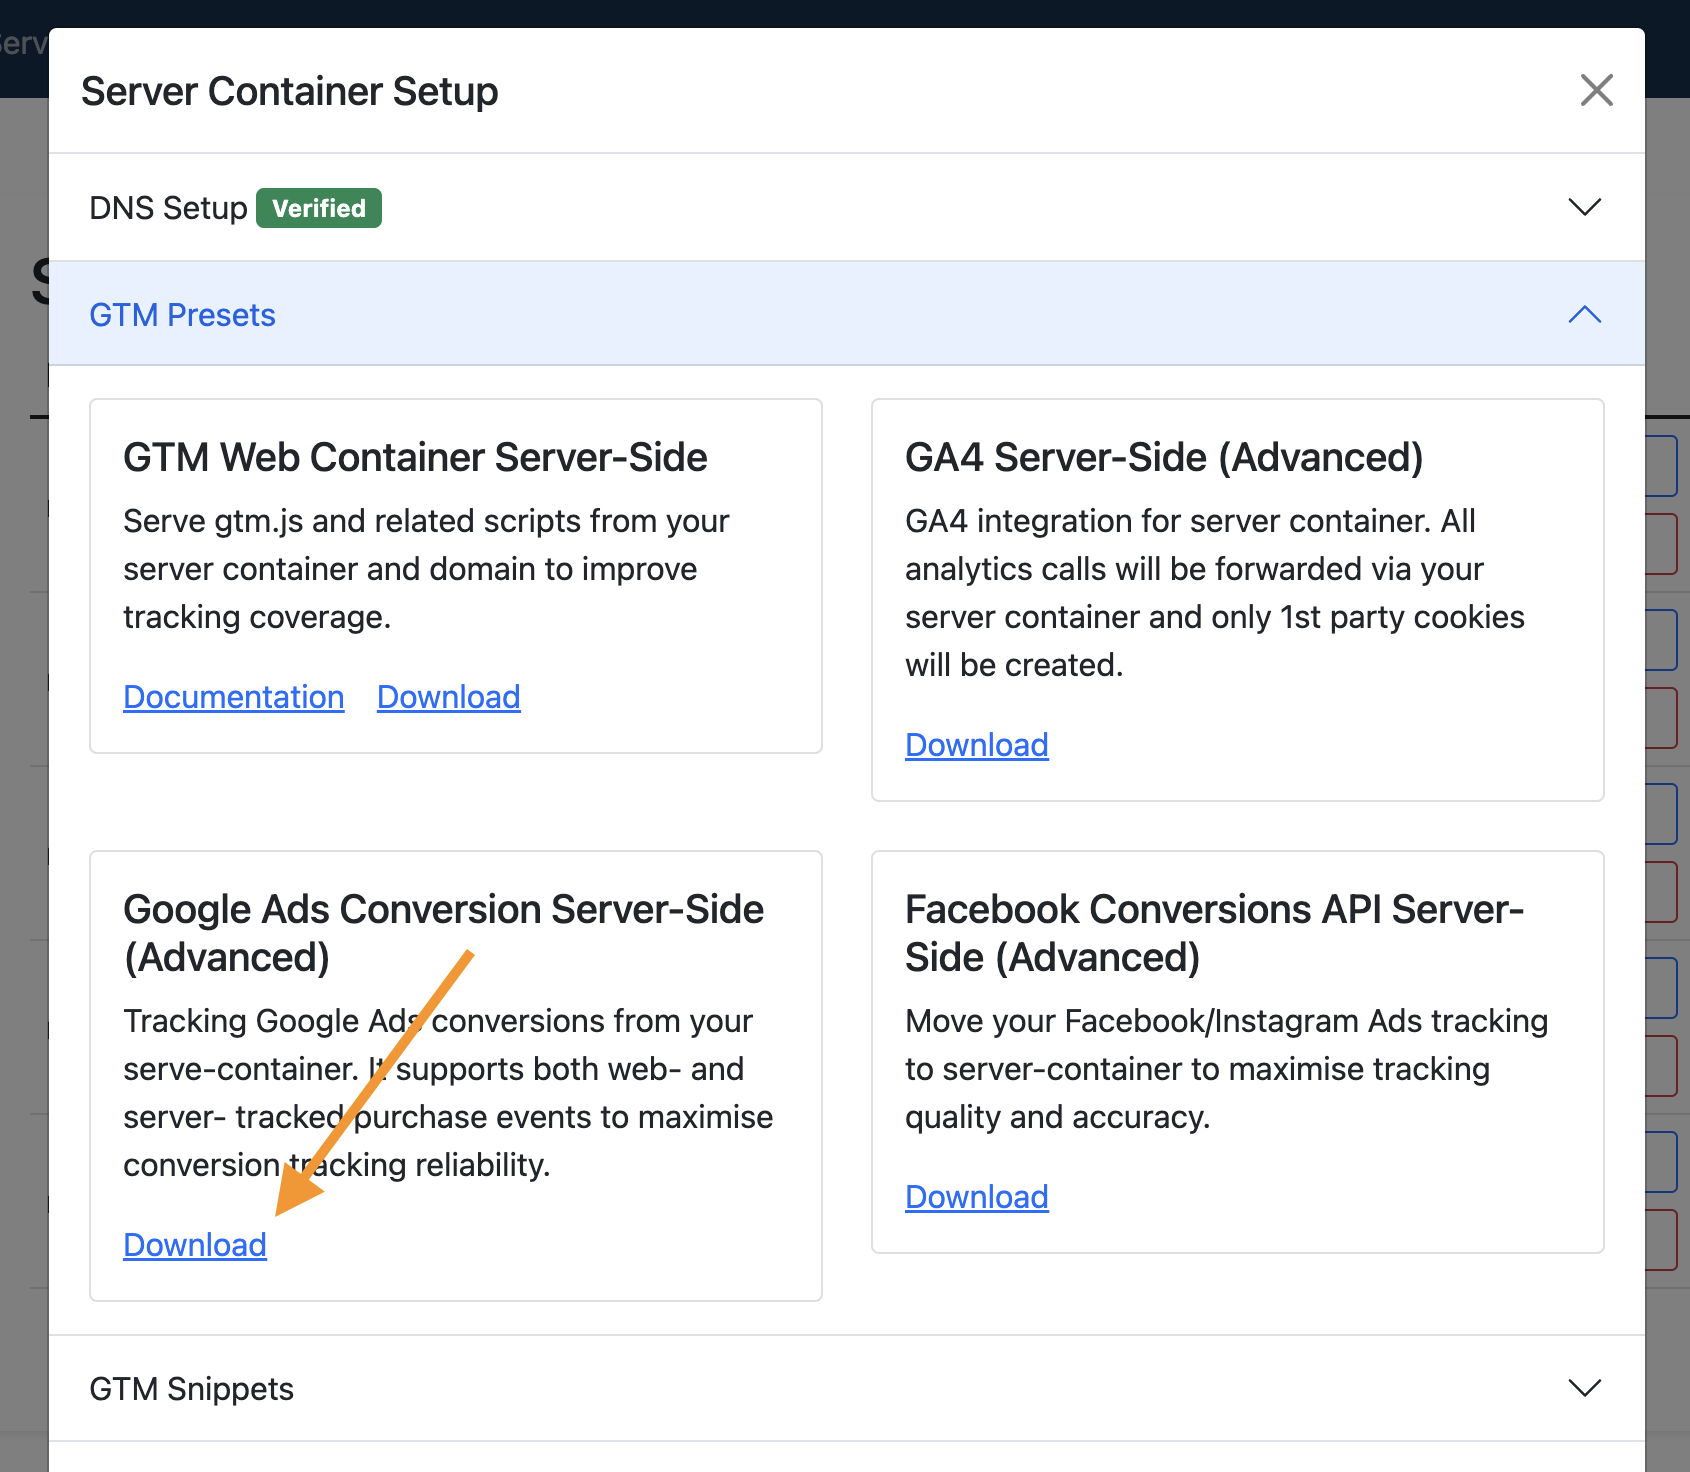Download the GTM Web Container Server-Side preset
This screenshot has height=1472, width=1690.
pos(449,697)
